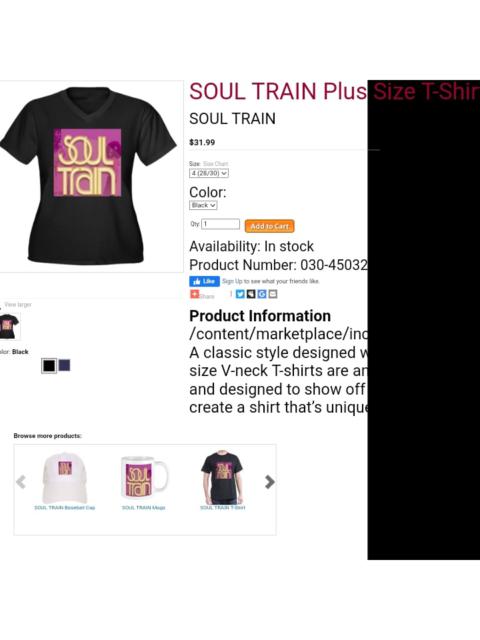View the SOUL TRAIN Mugs product
Image resolution: width=480 pixels, height=640 pixels.
tap(143, 507)
